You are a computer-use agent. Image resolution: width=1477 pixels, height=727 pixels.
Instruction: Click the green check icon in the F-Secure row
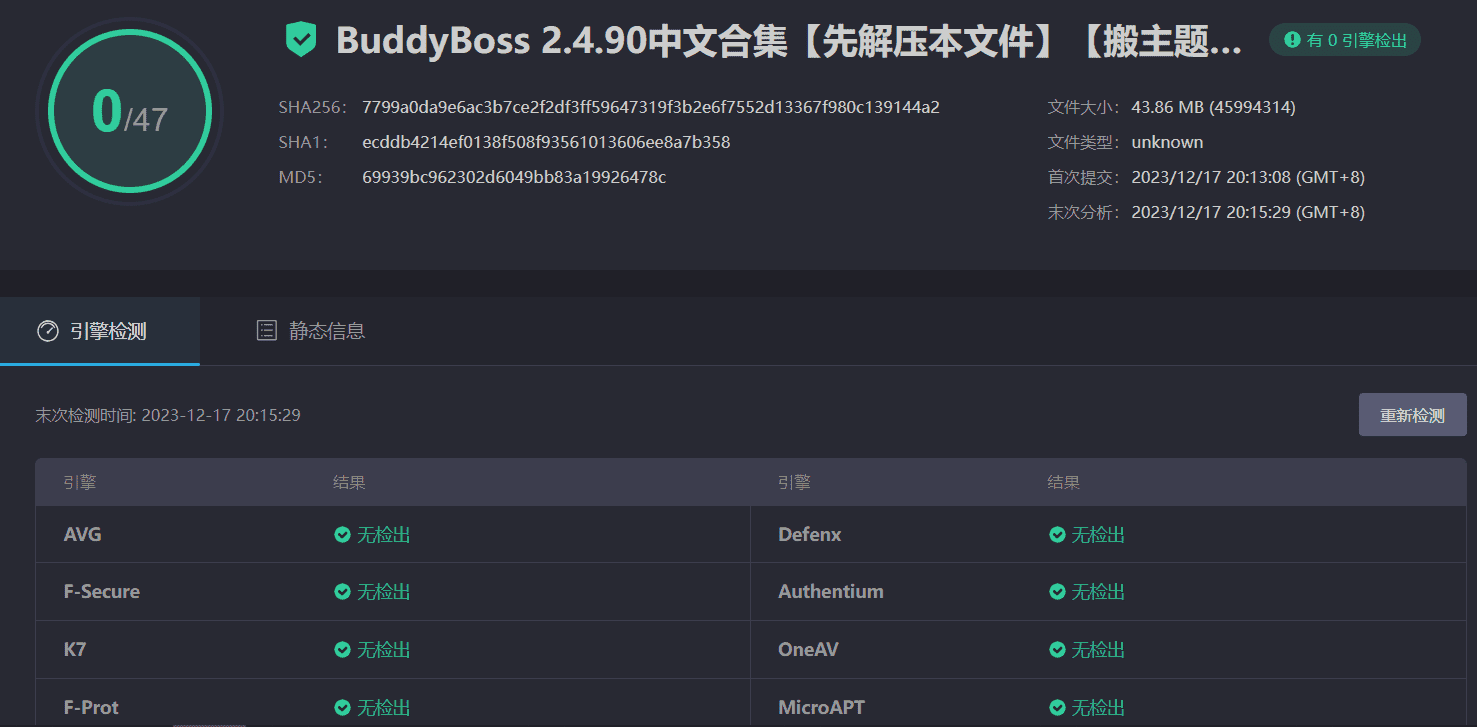342,592
